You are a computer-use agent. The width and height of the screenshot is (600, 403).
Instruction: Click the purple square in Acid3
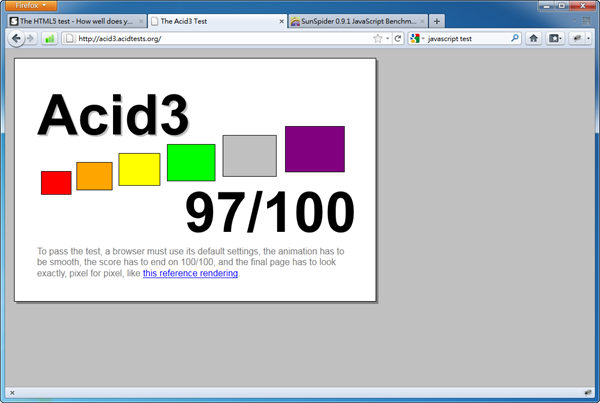click(x=314, y=149)
